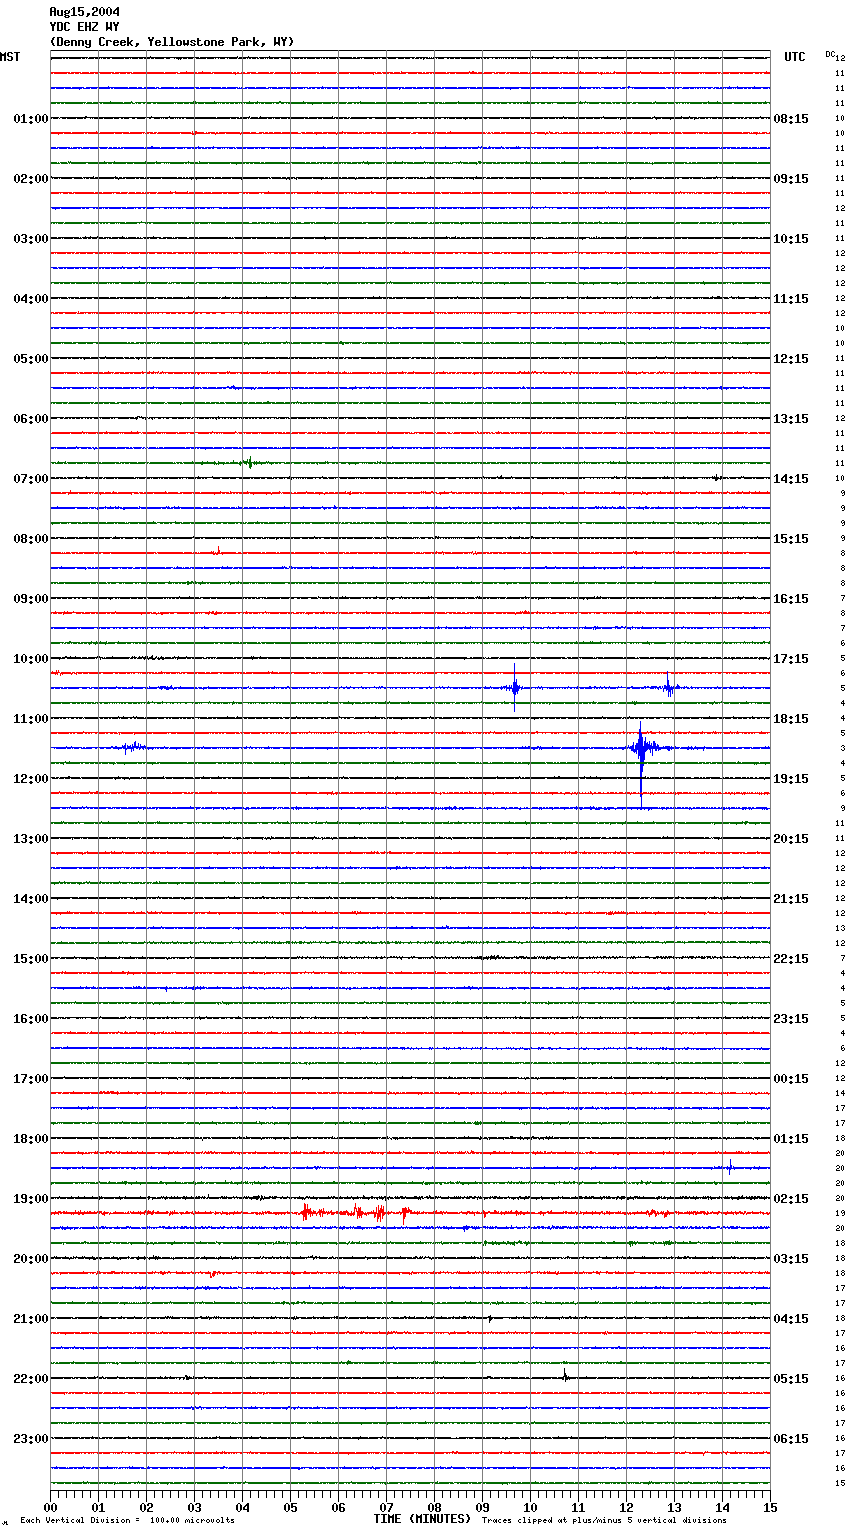Screen dimensions: 850x1534
Task: Click the 17:15 UTC time label
Action: point(791,659)
